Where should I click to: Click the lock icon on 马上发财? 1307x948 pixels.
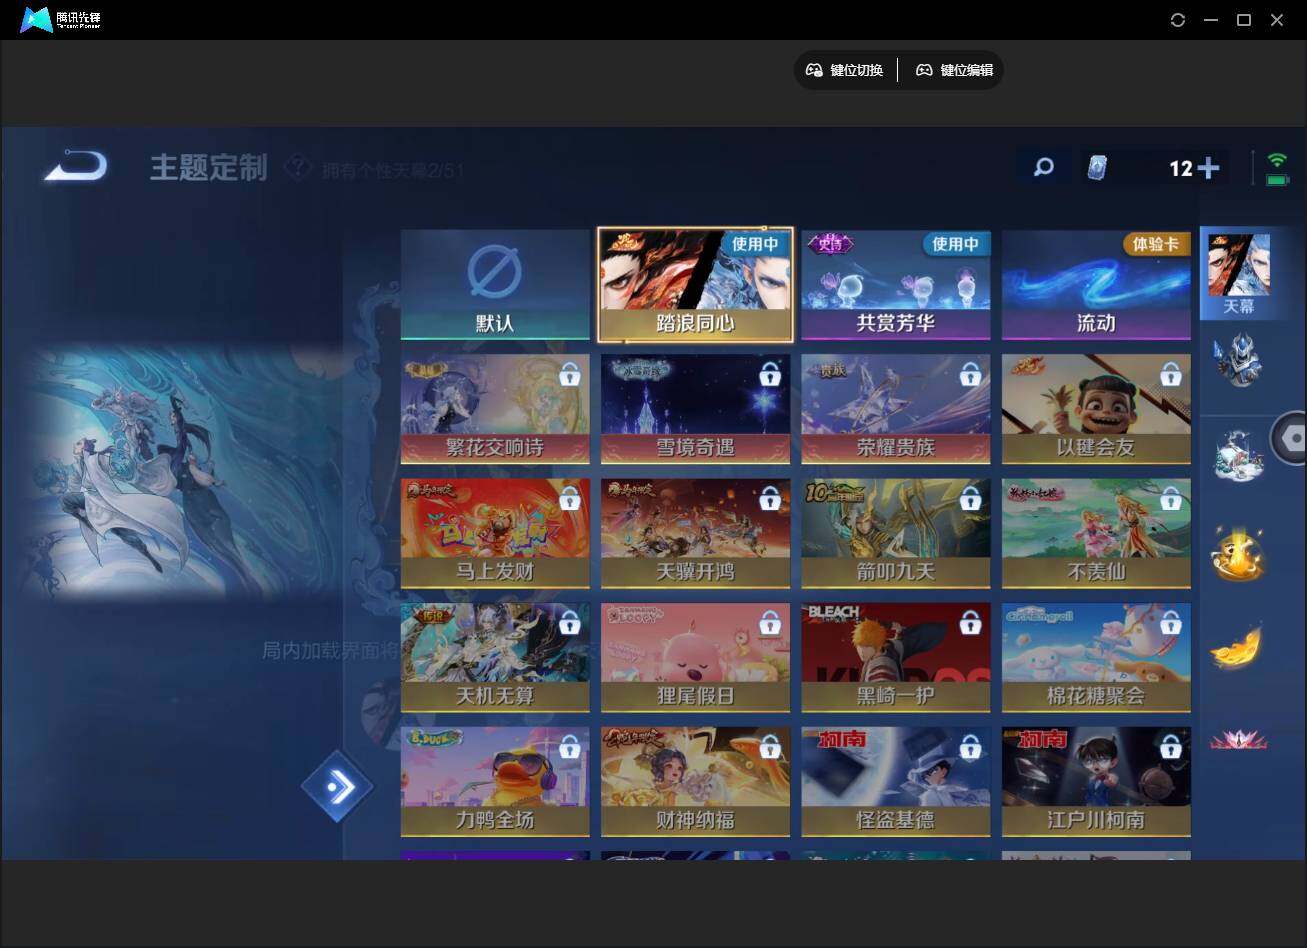(570, 499)
